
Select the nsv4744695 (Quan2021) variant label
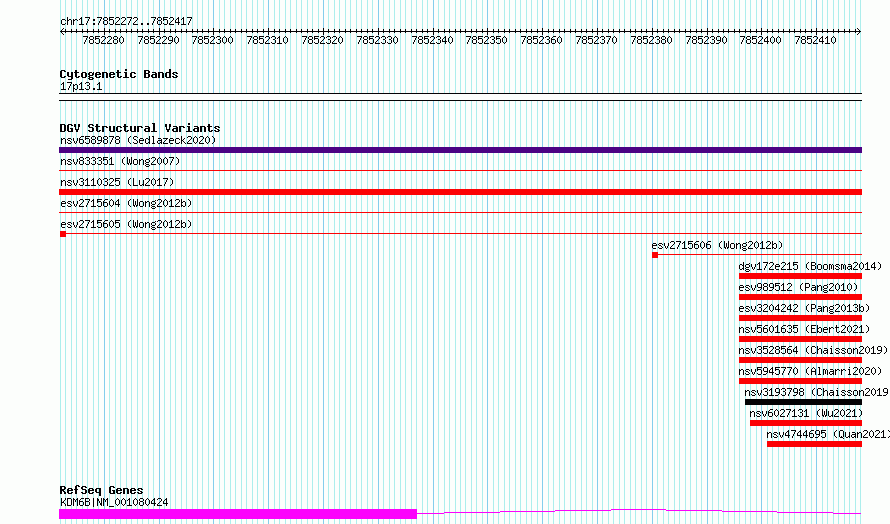pos(828,434)
